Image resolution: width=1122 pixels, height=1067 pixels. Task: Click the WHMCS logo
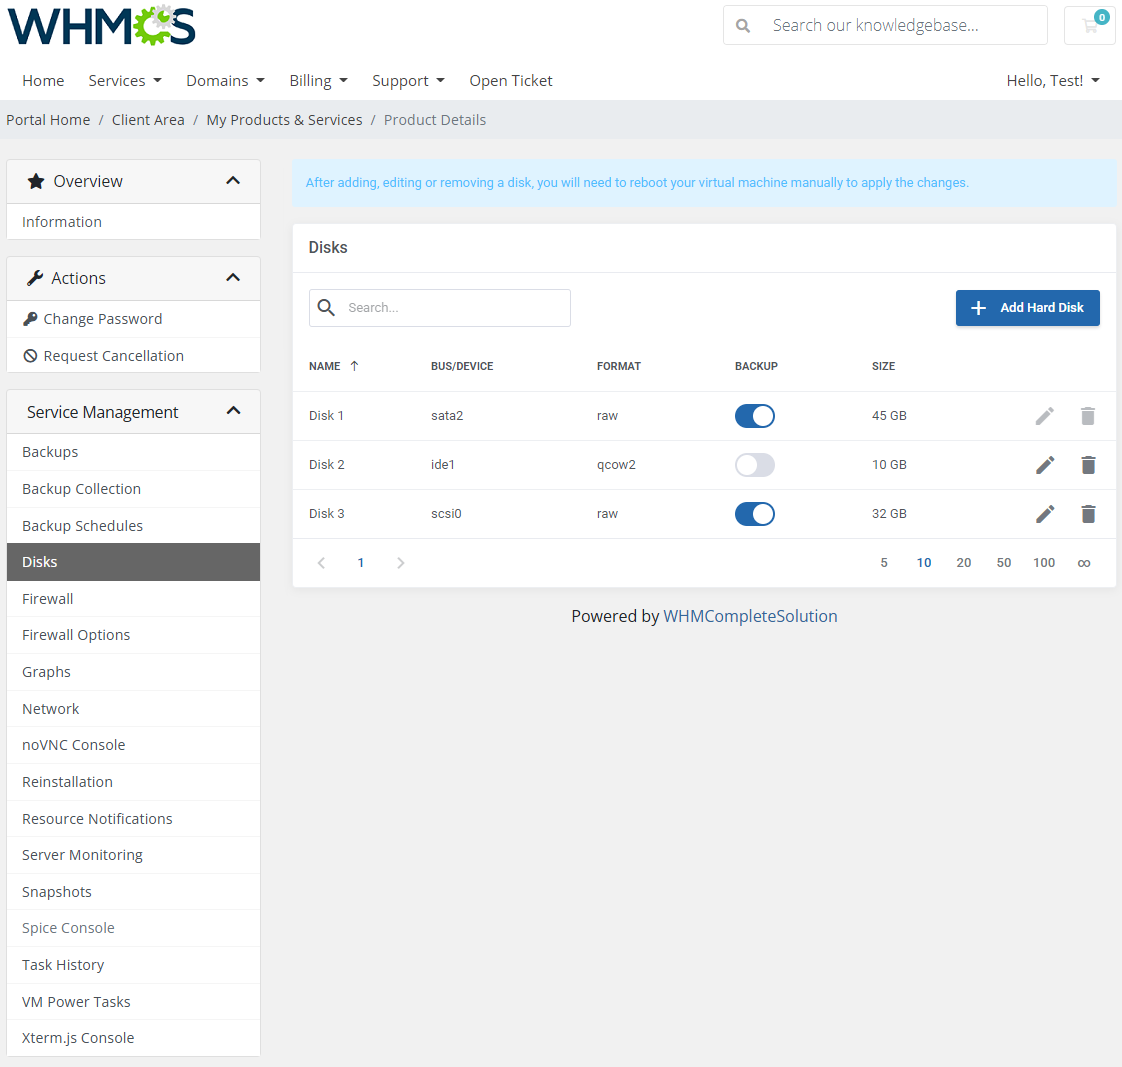point(100,27)
